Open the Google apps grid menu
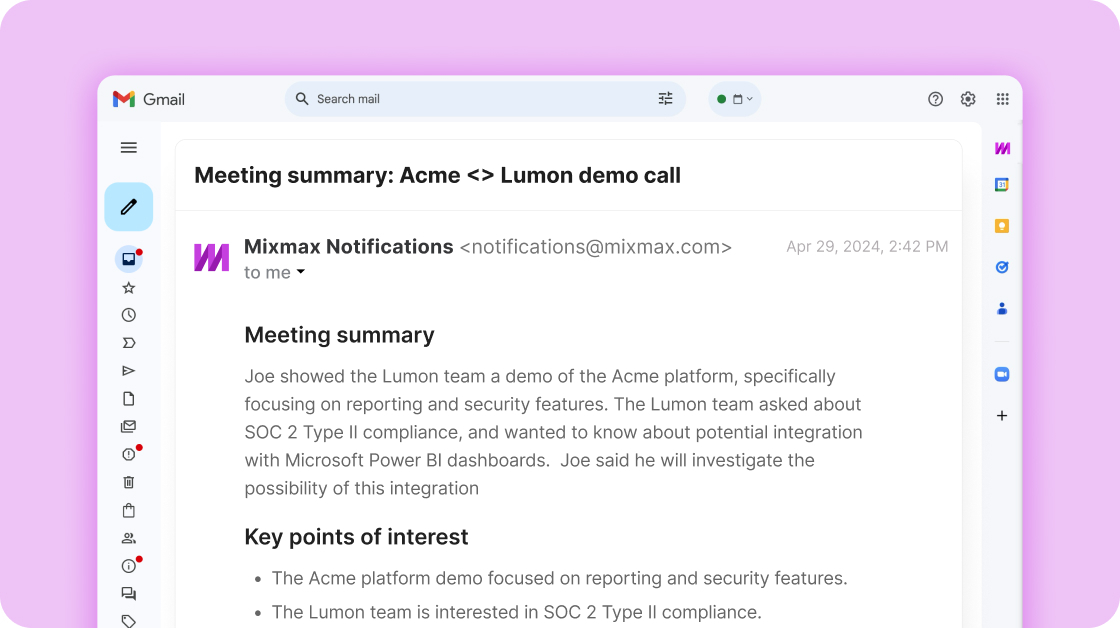 pos(1002,99)
